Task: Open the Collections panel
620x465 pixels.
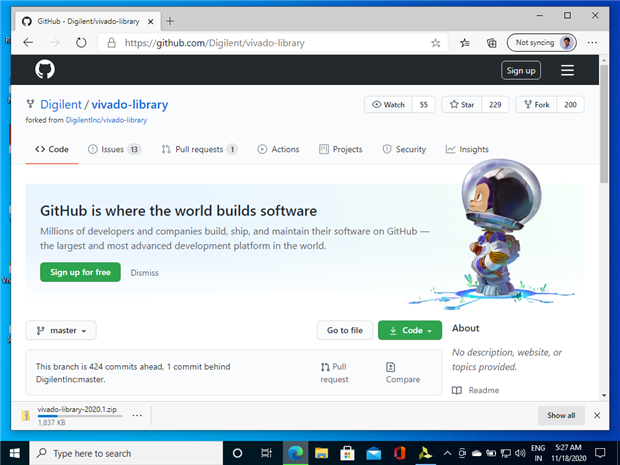Action: pos(491,43)
